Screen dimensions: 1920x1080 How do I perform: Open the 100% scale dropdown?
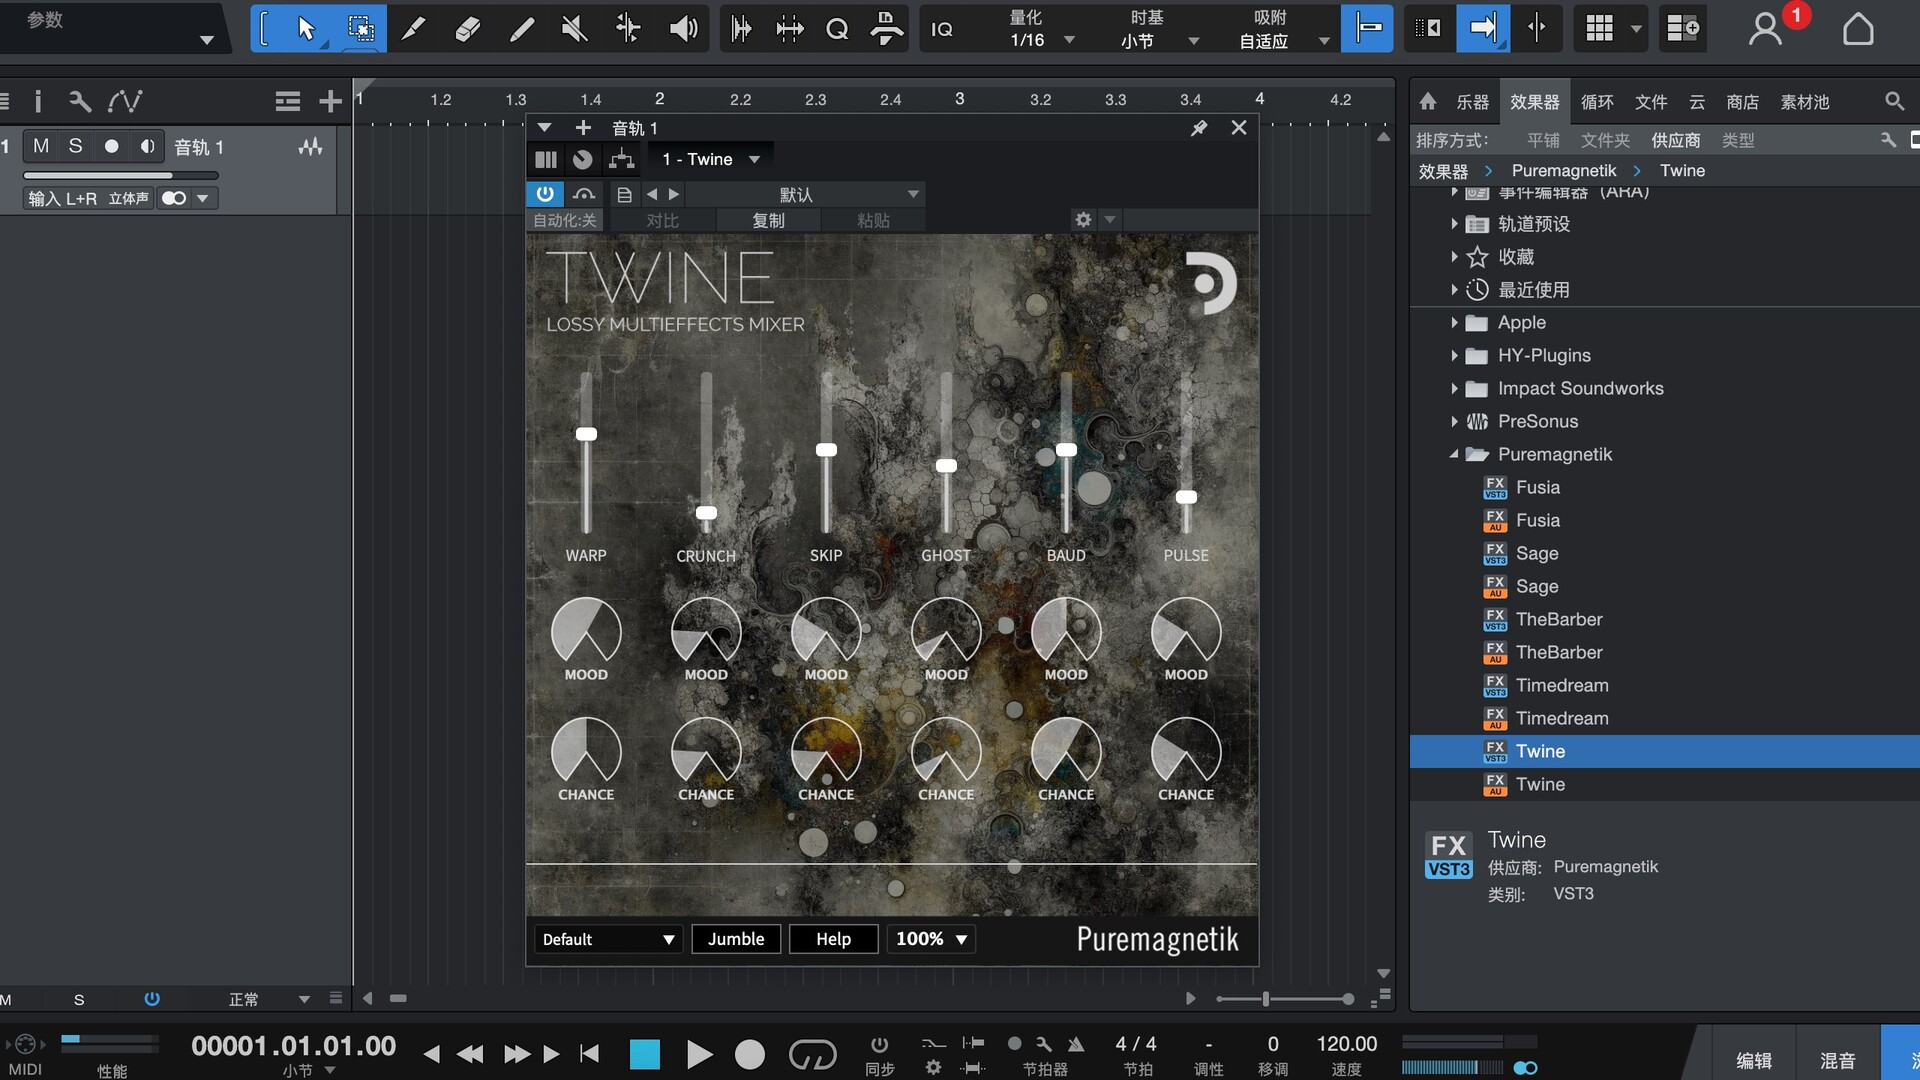[931, 939]
